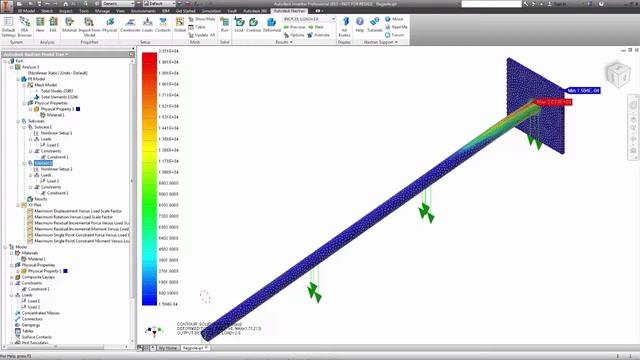
Task: Go to Next result
Action: coord(316,27)
